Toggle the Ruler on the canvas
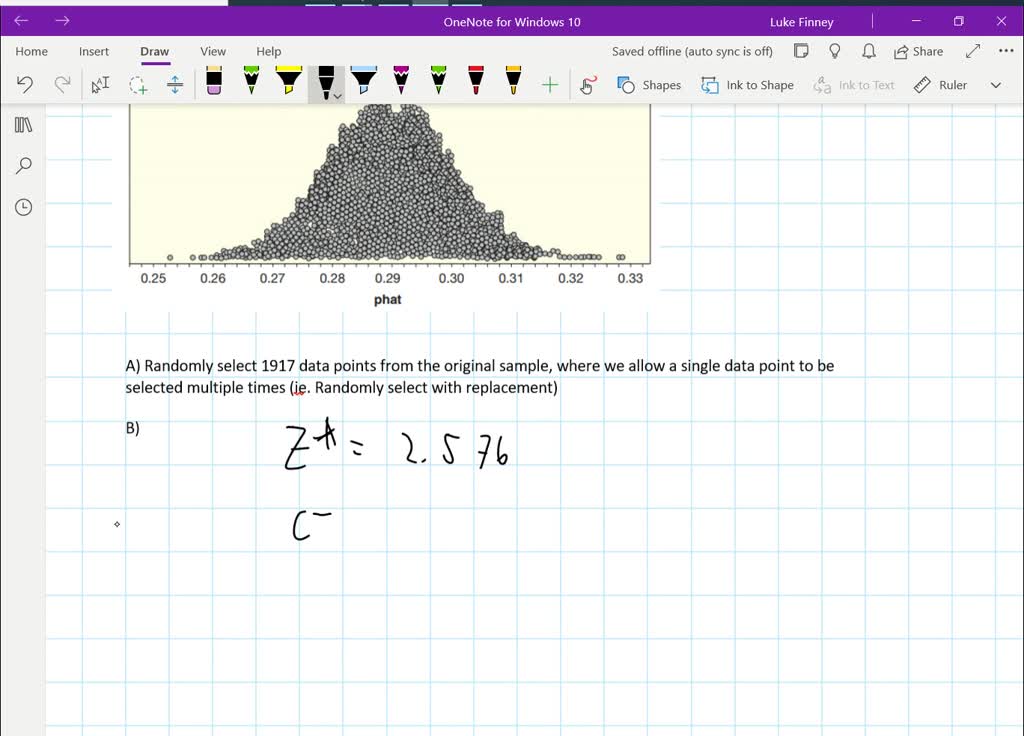The height and width of the screenshot is (736, 1024). pyautogui.click(x=940, y=85)
